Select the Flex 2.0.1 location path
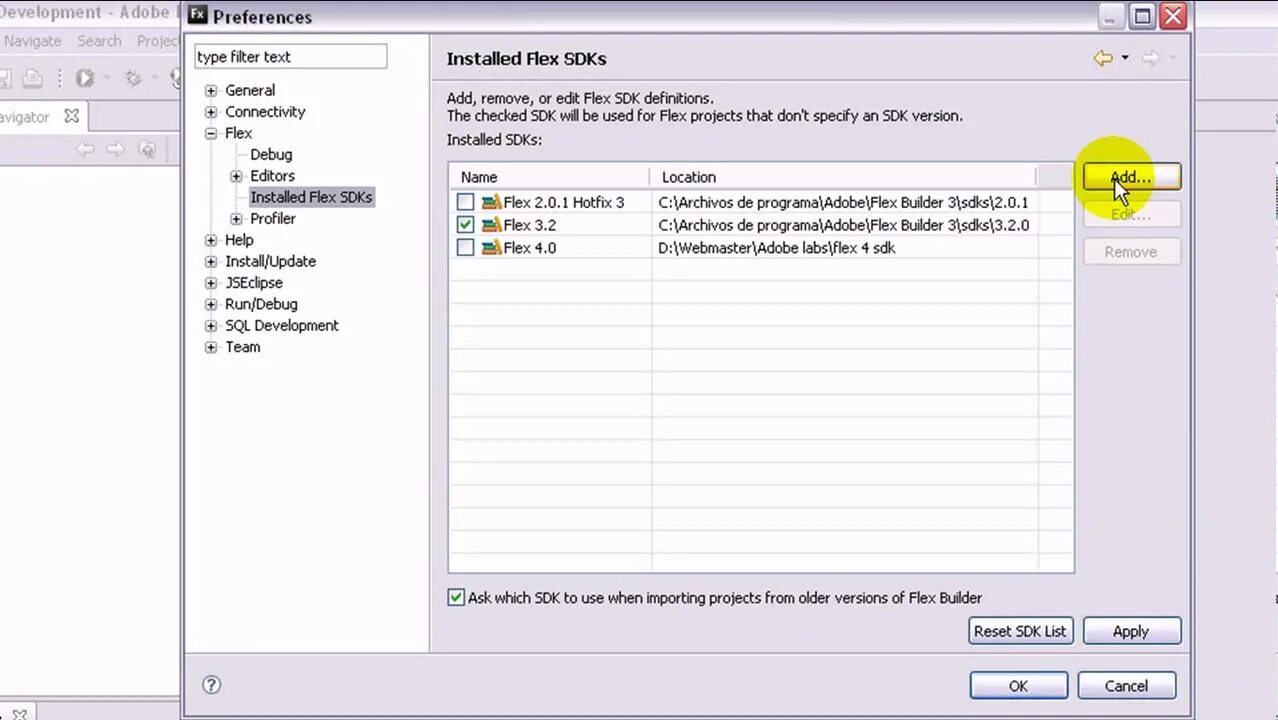This screenshot has height=720, width=1278. [843, 202]
